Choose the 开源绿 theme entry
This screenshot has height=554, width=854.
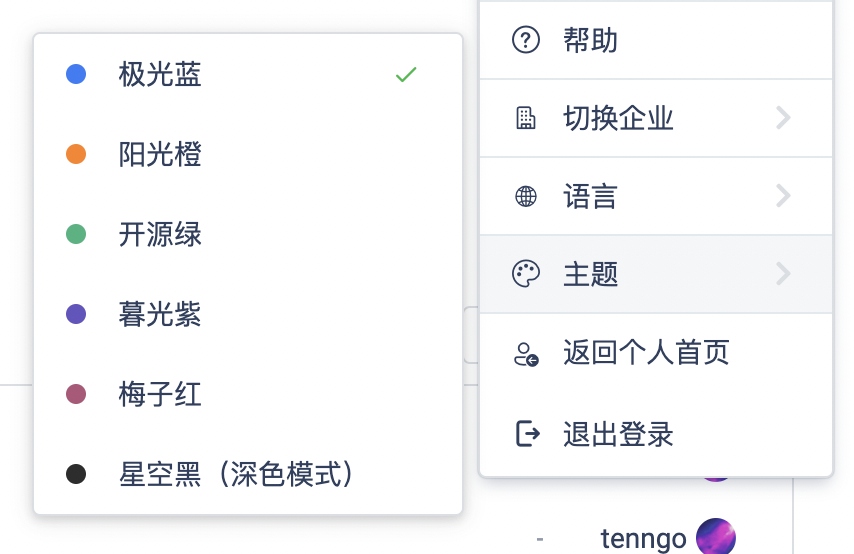coord(248,234)
